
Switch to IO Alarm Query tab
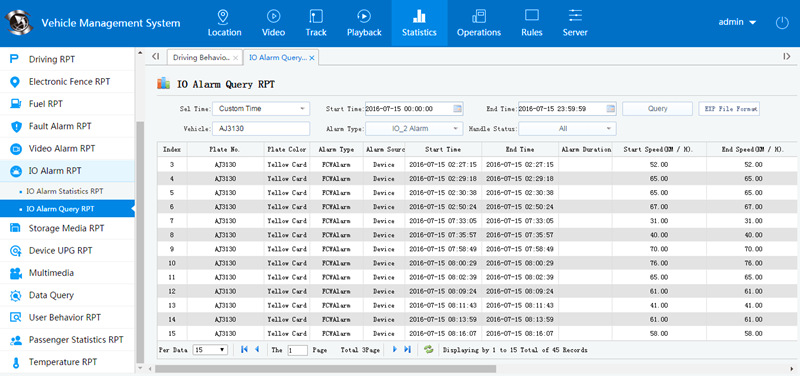click(x=278, y=58)
